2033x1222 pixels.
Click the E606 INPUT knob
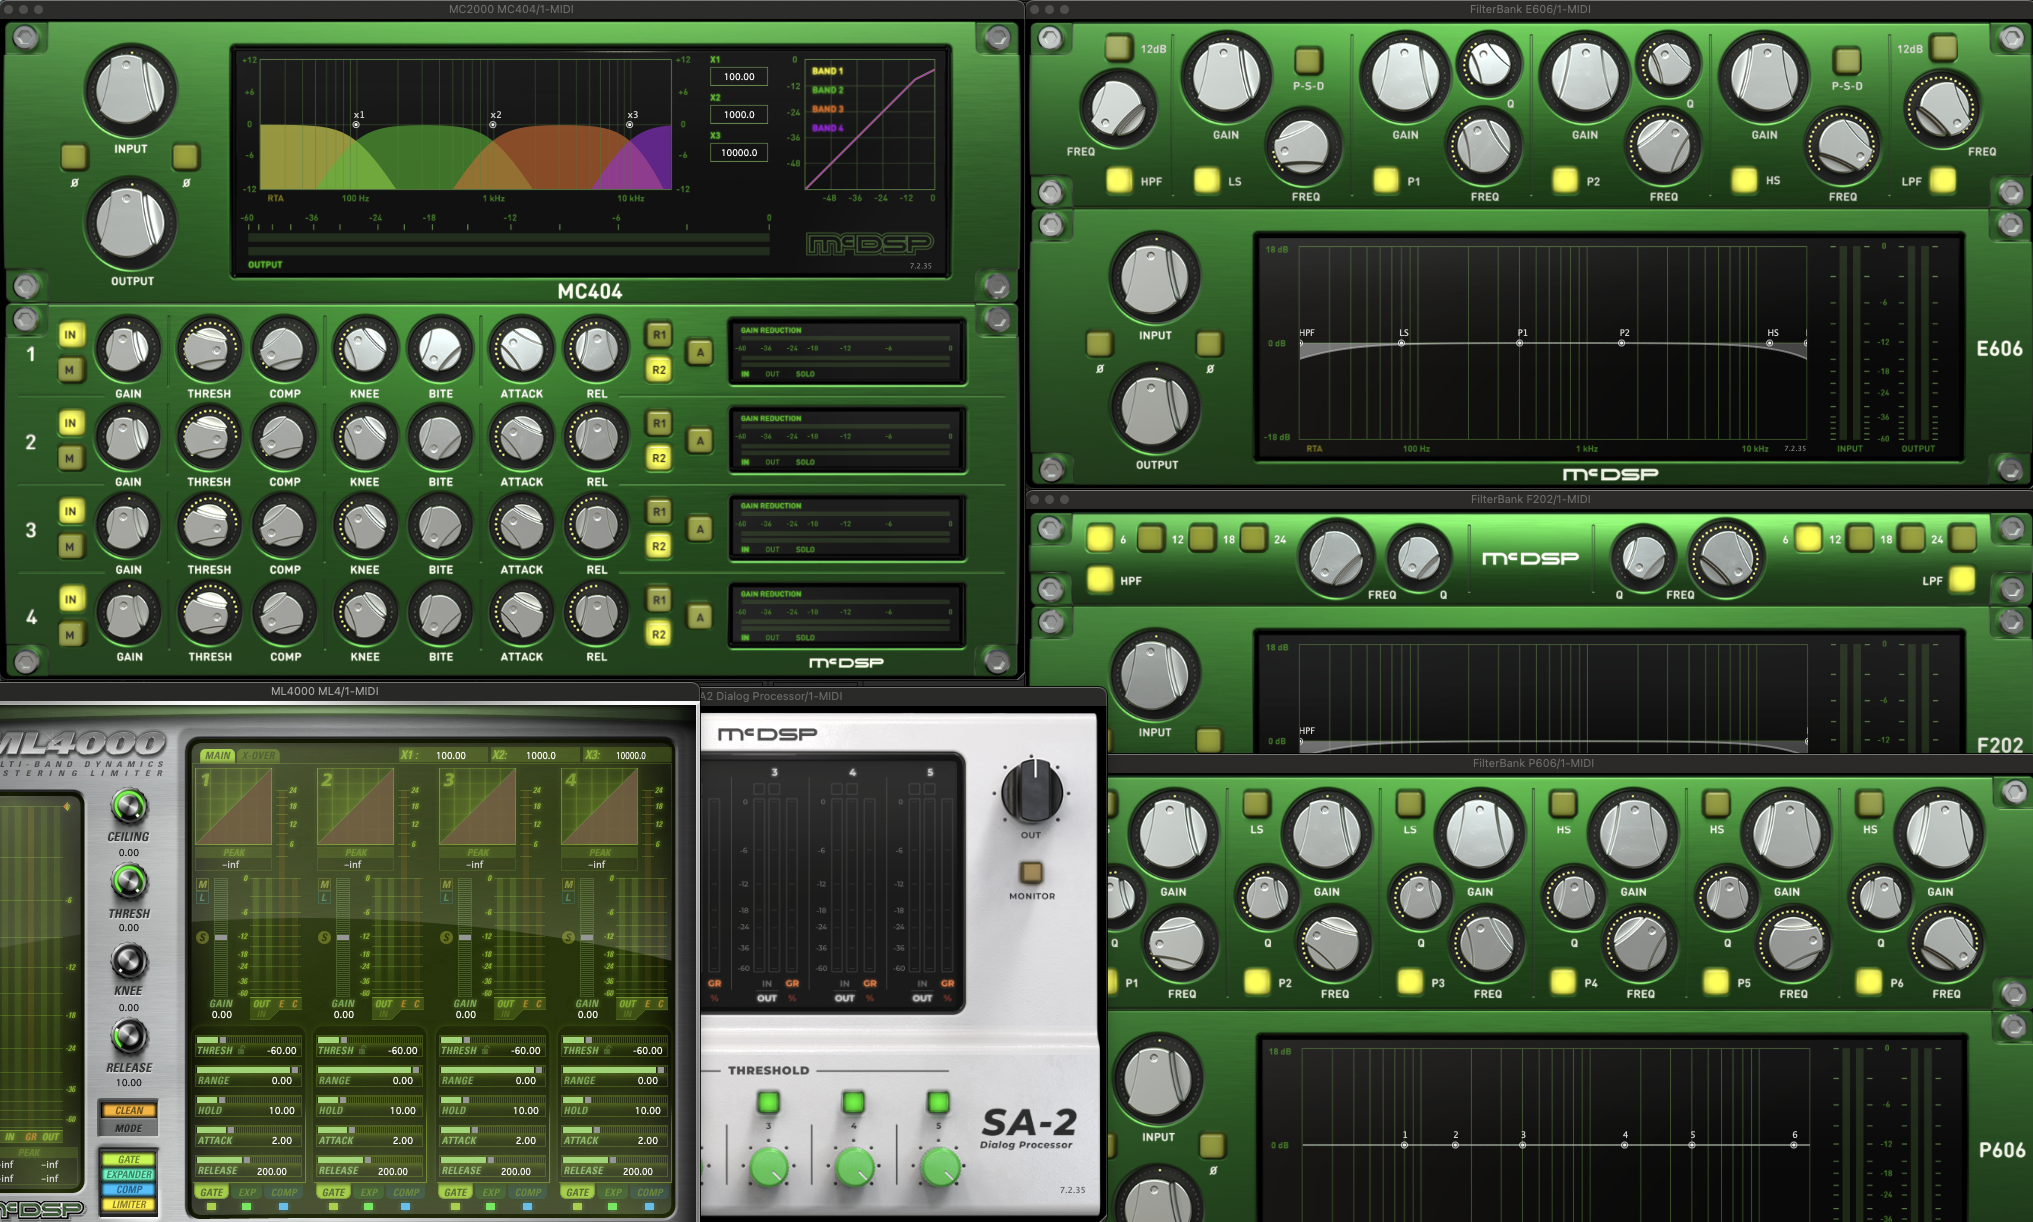[1154, 278]
